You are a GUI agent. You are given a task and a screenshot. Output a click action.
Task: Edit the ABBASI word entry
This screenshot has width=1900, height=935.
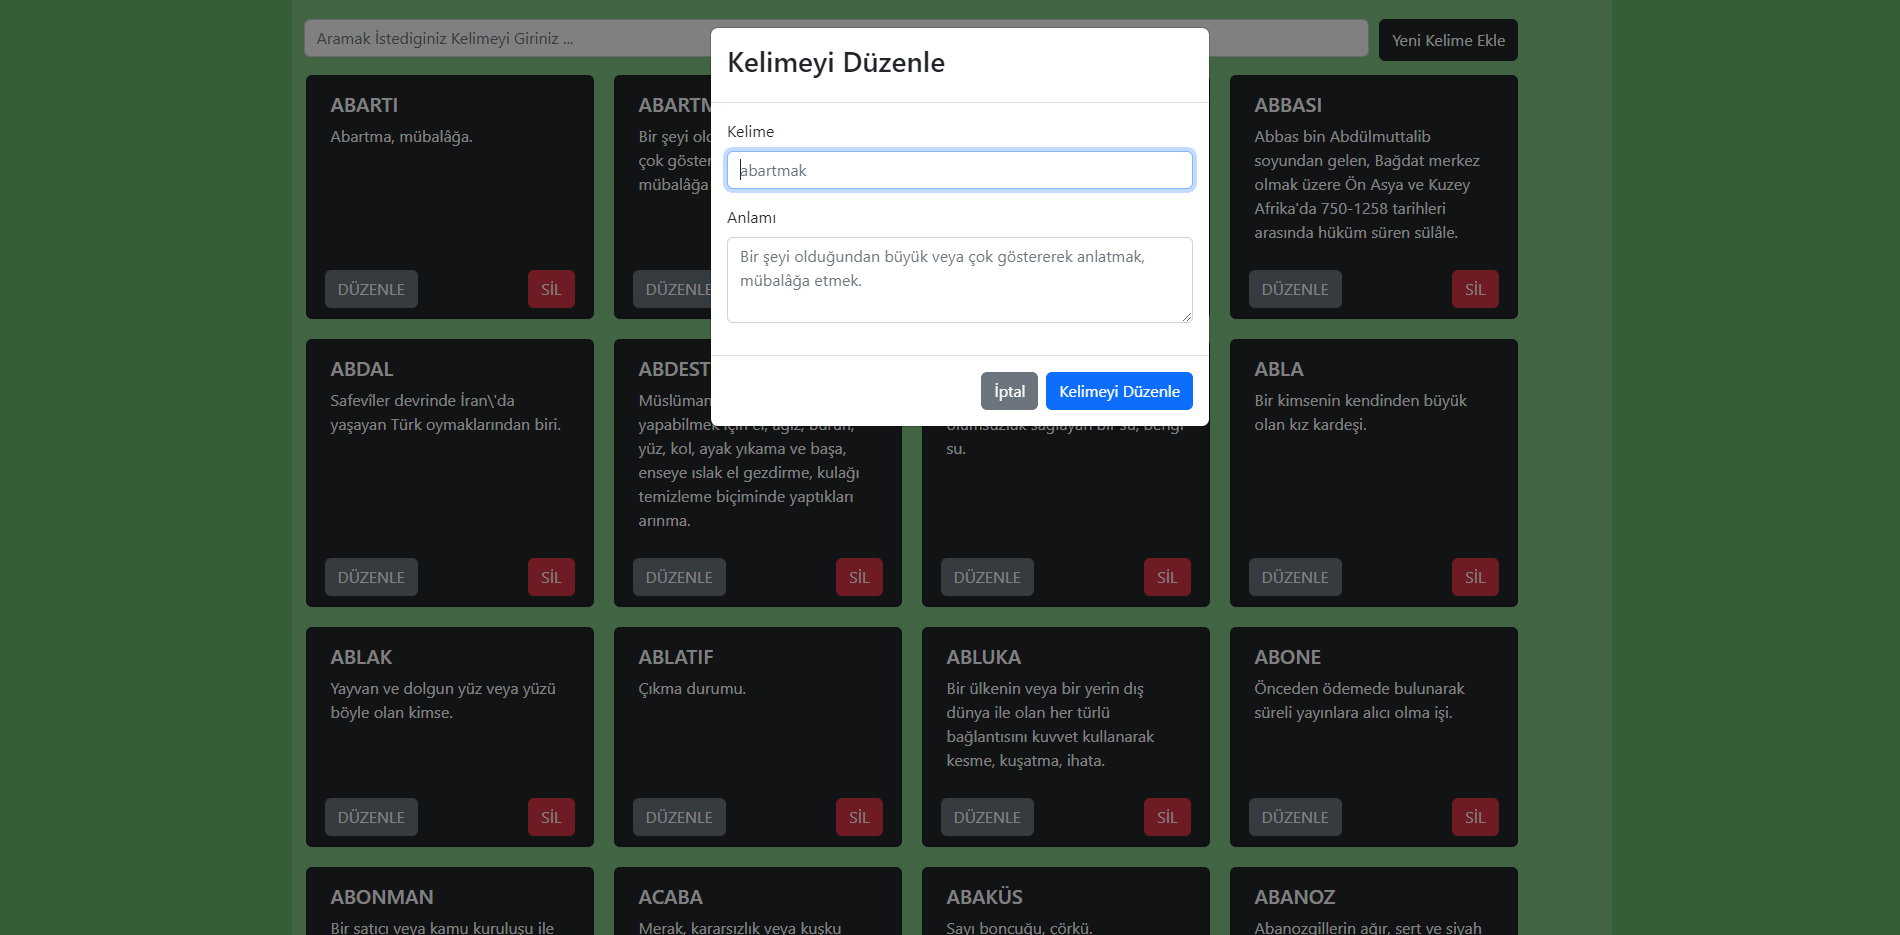(x=1294, y=289)
